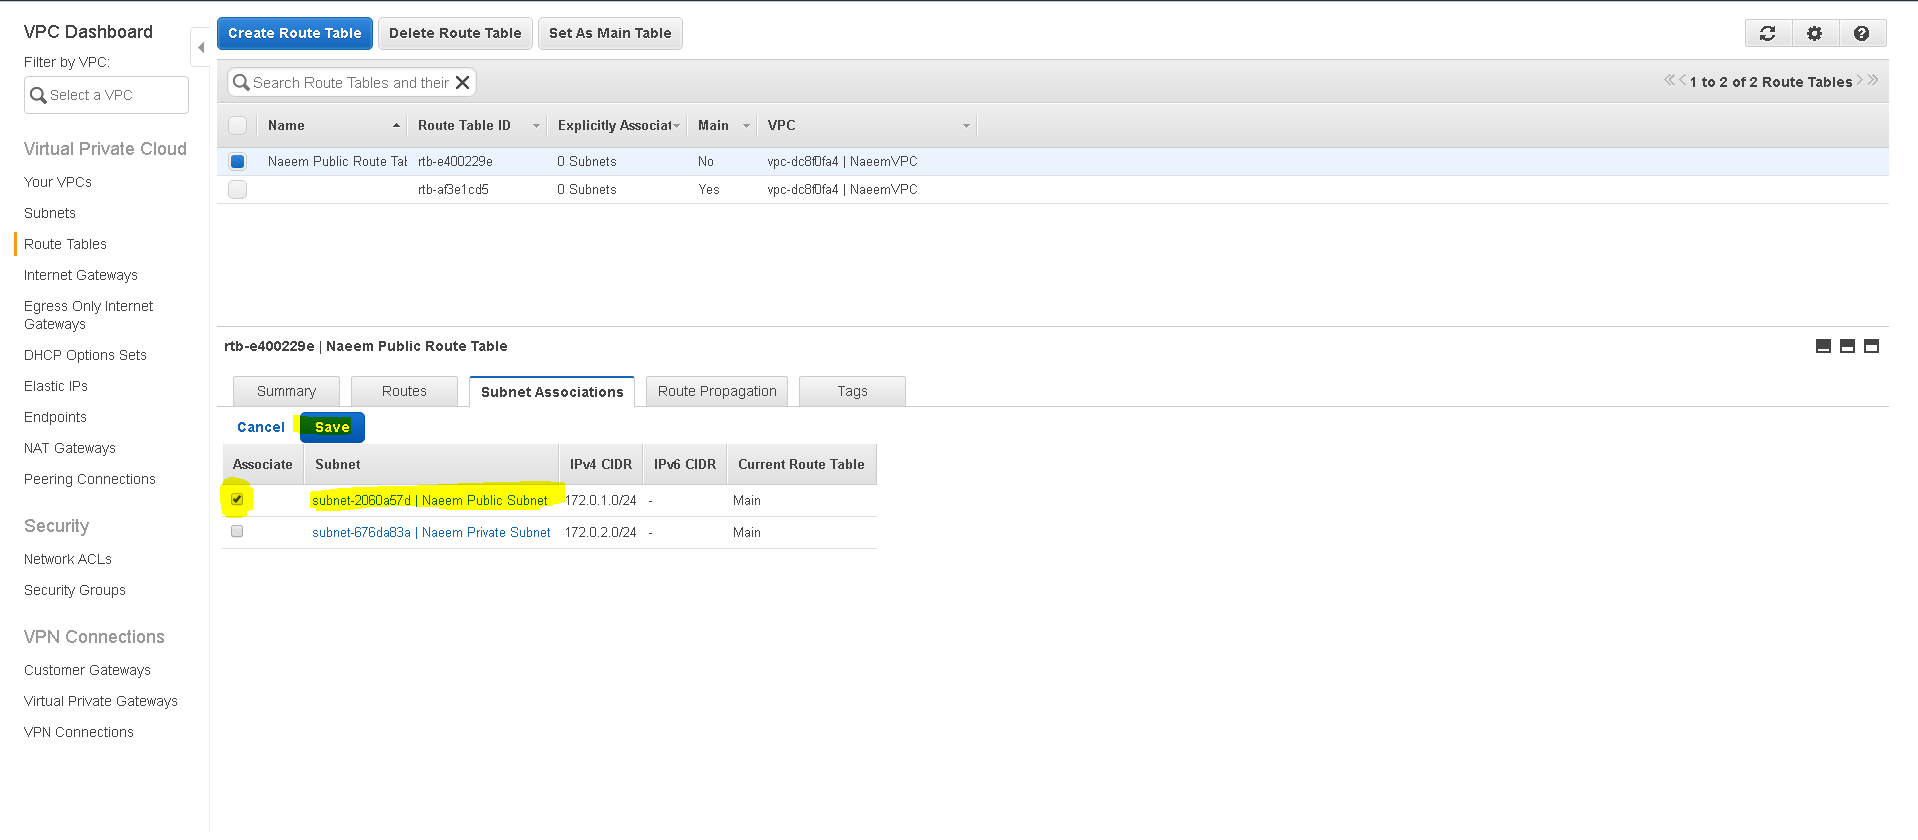Focus the Select a VPC filter field
The image size is (1918, 840).
(x=106, y=95)
